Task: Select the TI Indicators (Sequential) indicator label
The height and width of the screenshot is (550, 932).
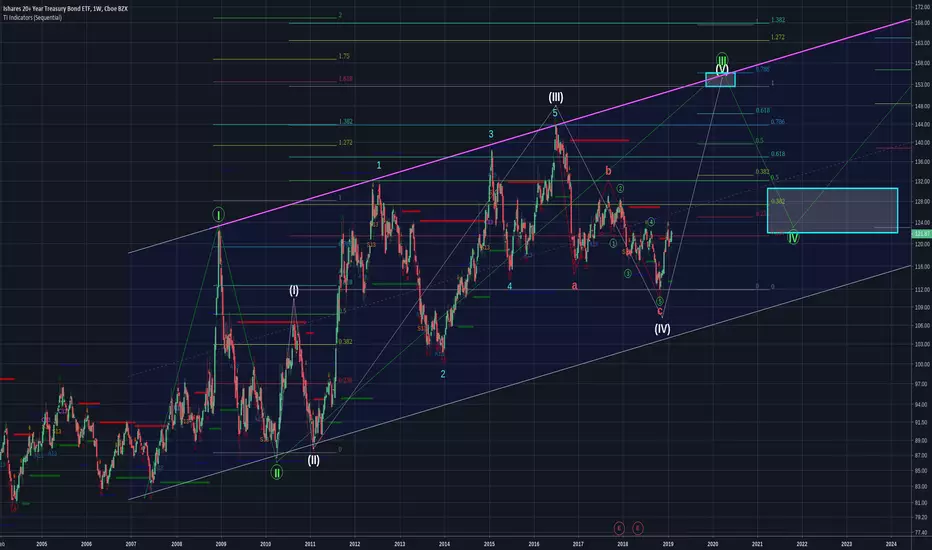Action: [x=32, y=18]
